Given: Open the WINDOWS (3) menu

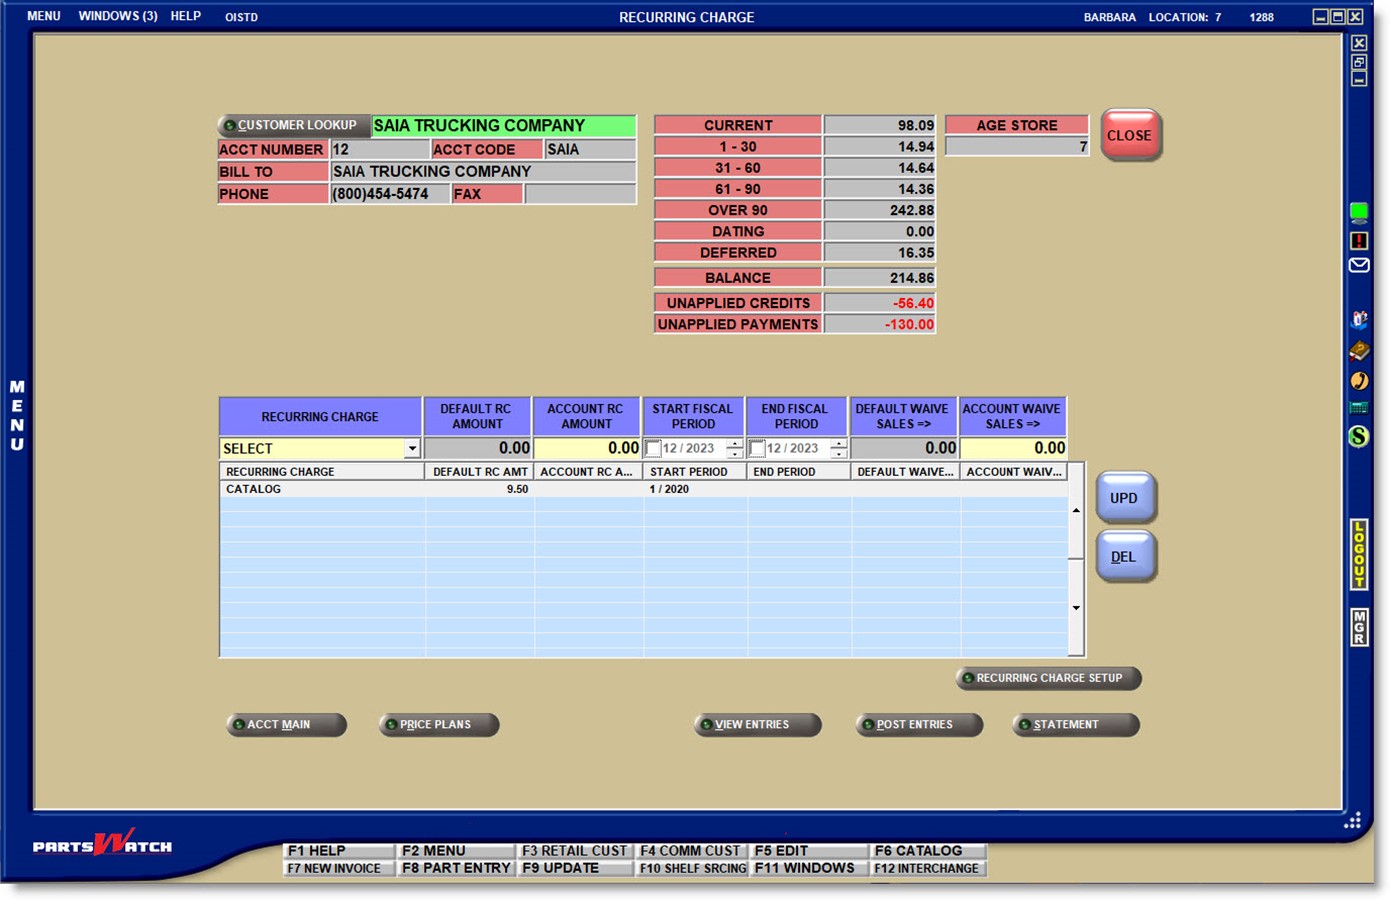Looking at the screenshot, I should [x=118, y=16].
